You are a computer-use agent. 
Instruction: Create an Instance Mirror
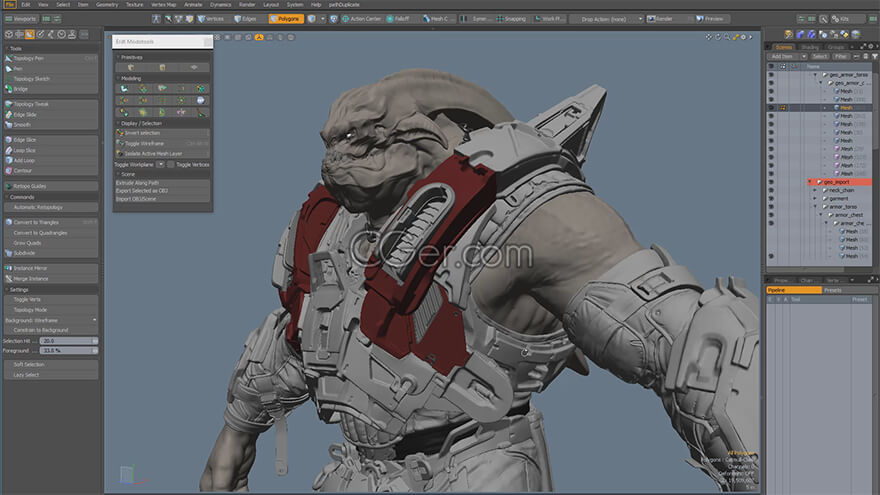coord(51,268)
